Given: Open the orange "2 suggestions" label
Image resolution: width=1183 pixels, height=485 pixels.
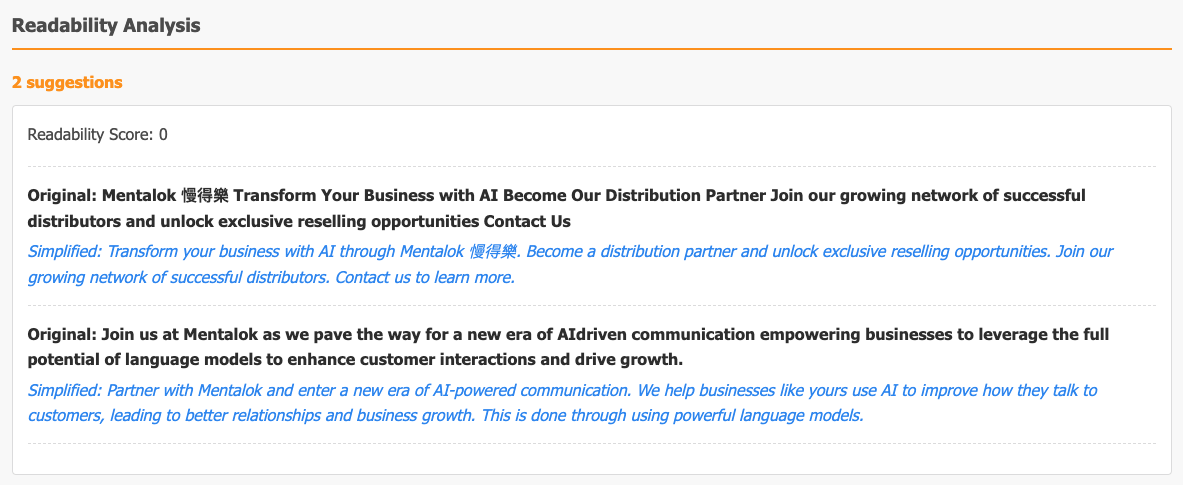Looking at the screenshot, I should [x=67, y=82].
